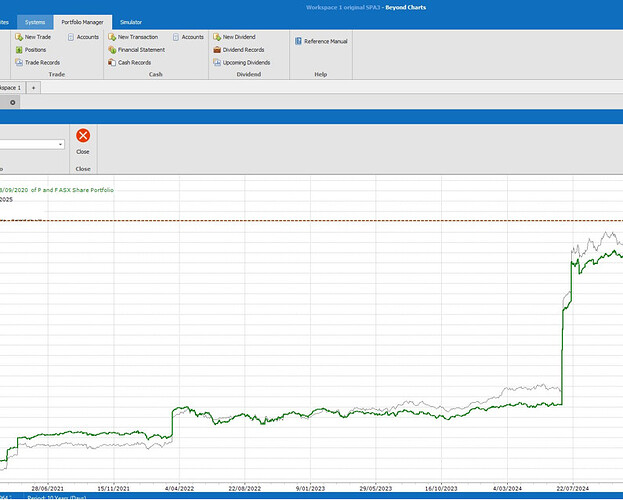Click the Dividend Records label

[244, 50]
